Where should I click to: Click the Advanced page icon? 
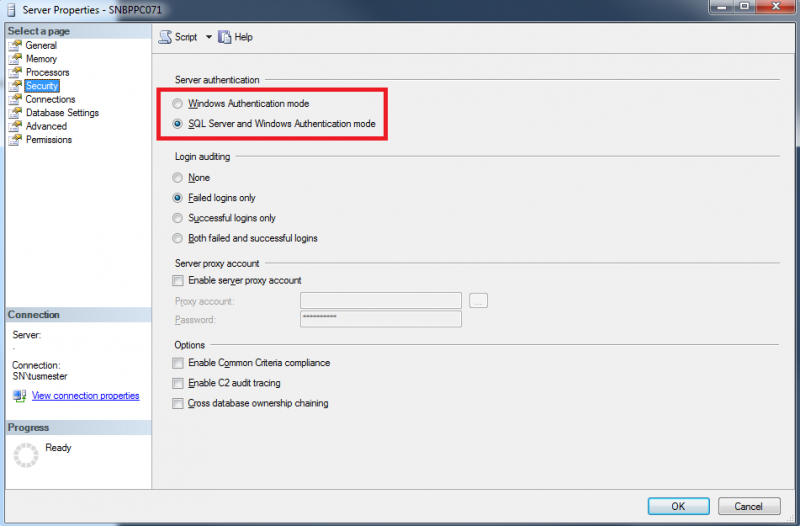pos(16,126)
